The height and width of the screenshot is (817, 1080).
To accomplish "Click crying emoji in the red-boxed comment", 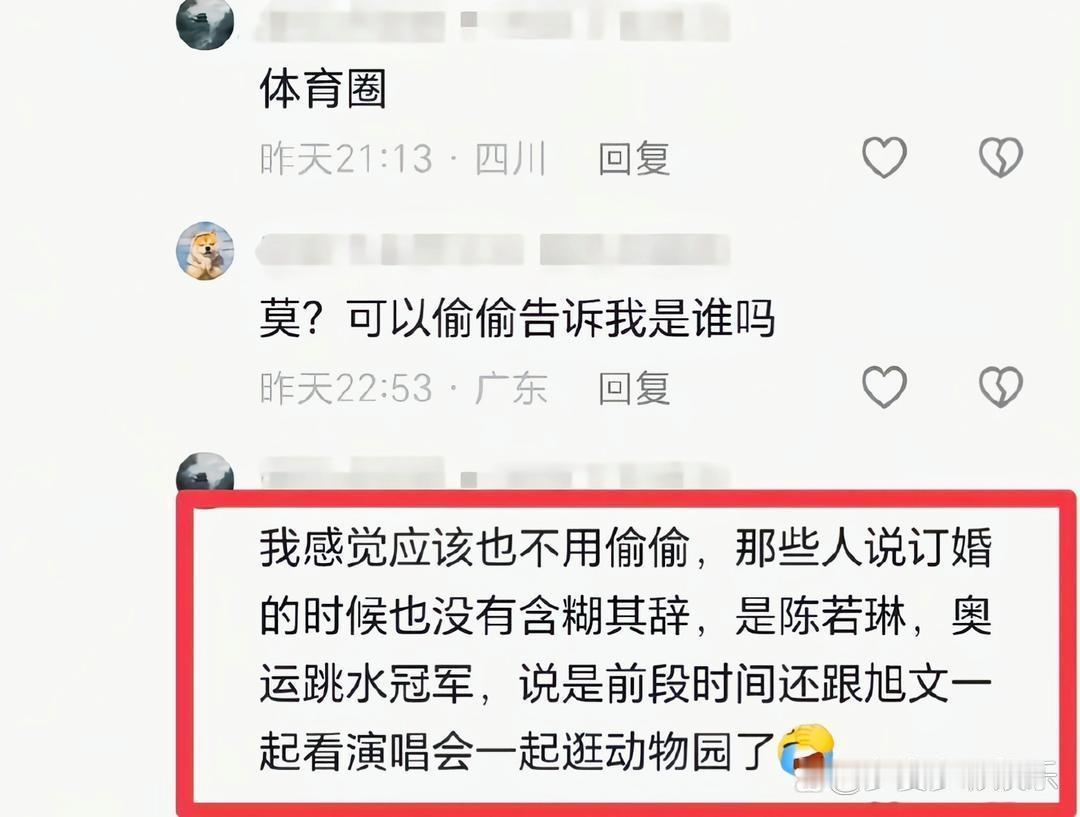I will click(806, 751).
